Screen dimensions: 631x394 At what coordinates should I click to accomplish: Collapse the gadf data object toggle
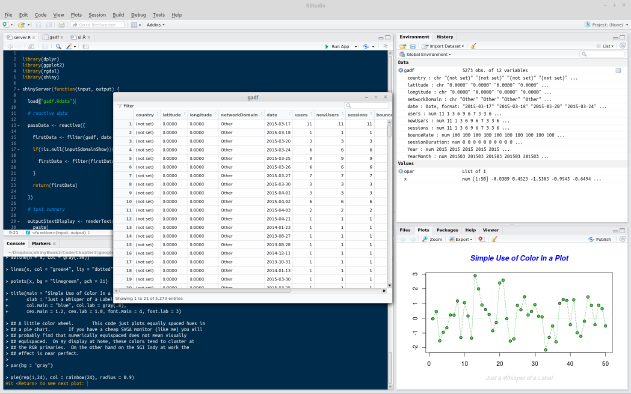[400, 70]
